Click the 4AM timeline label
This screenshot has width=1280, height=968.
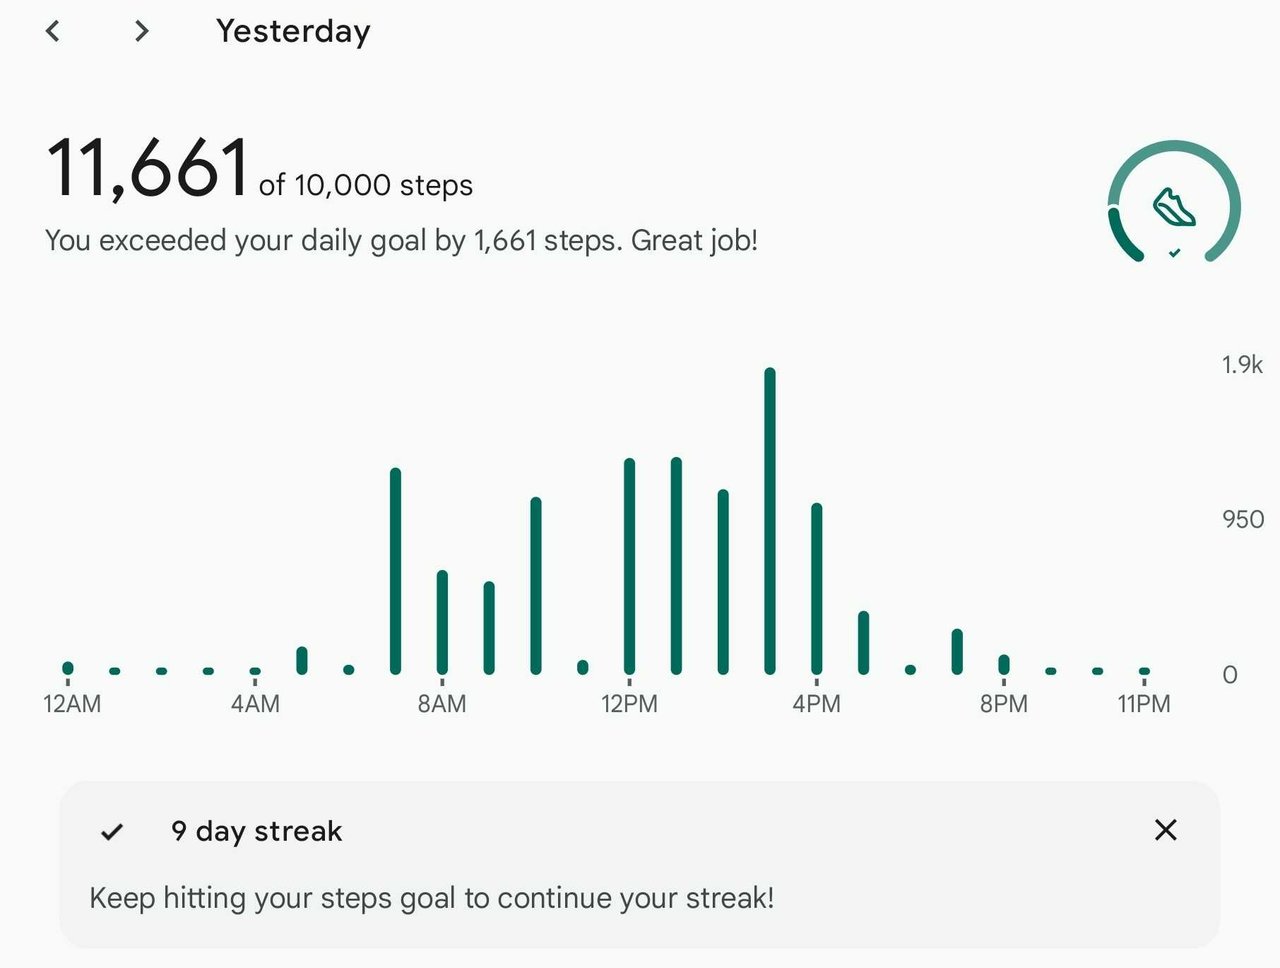coord(255,704)
